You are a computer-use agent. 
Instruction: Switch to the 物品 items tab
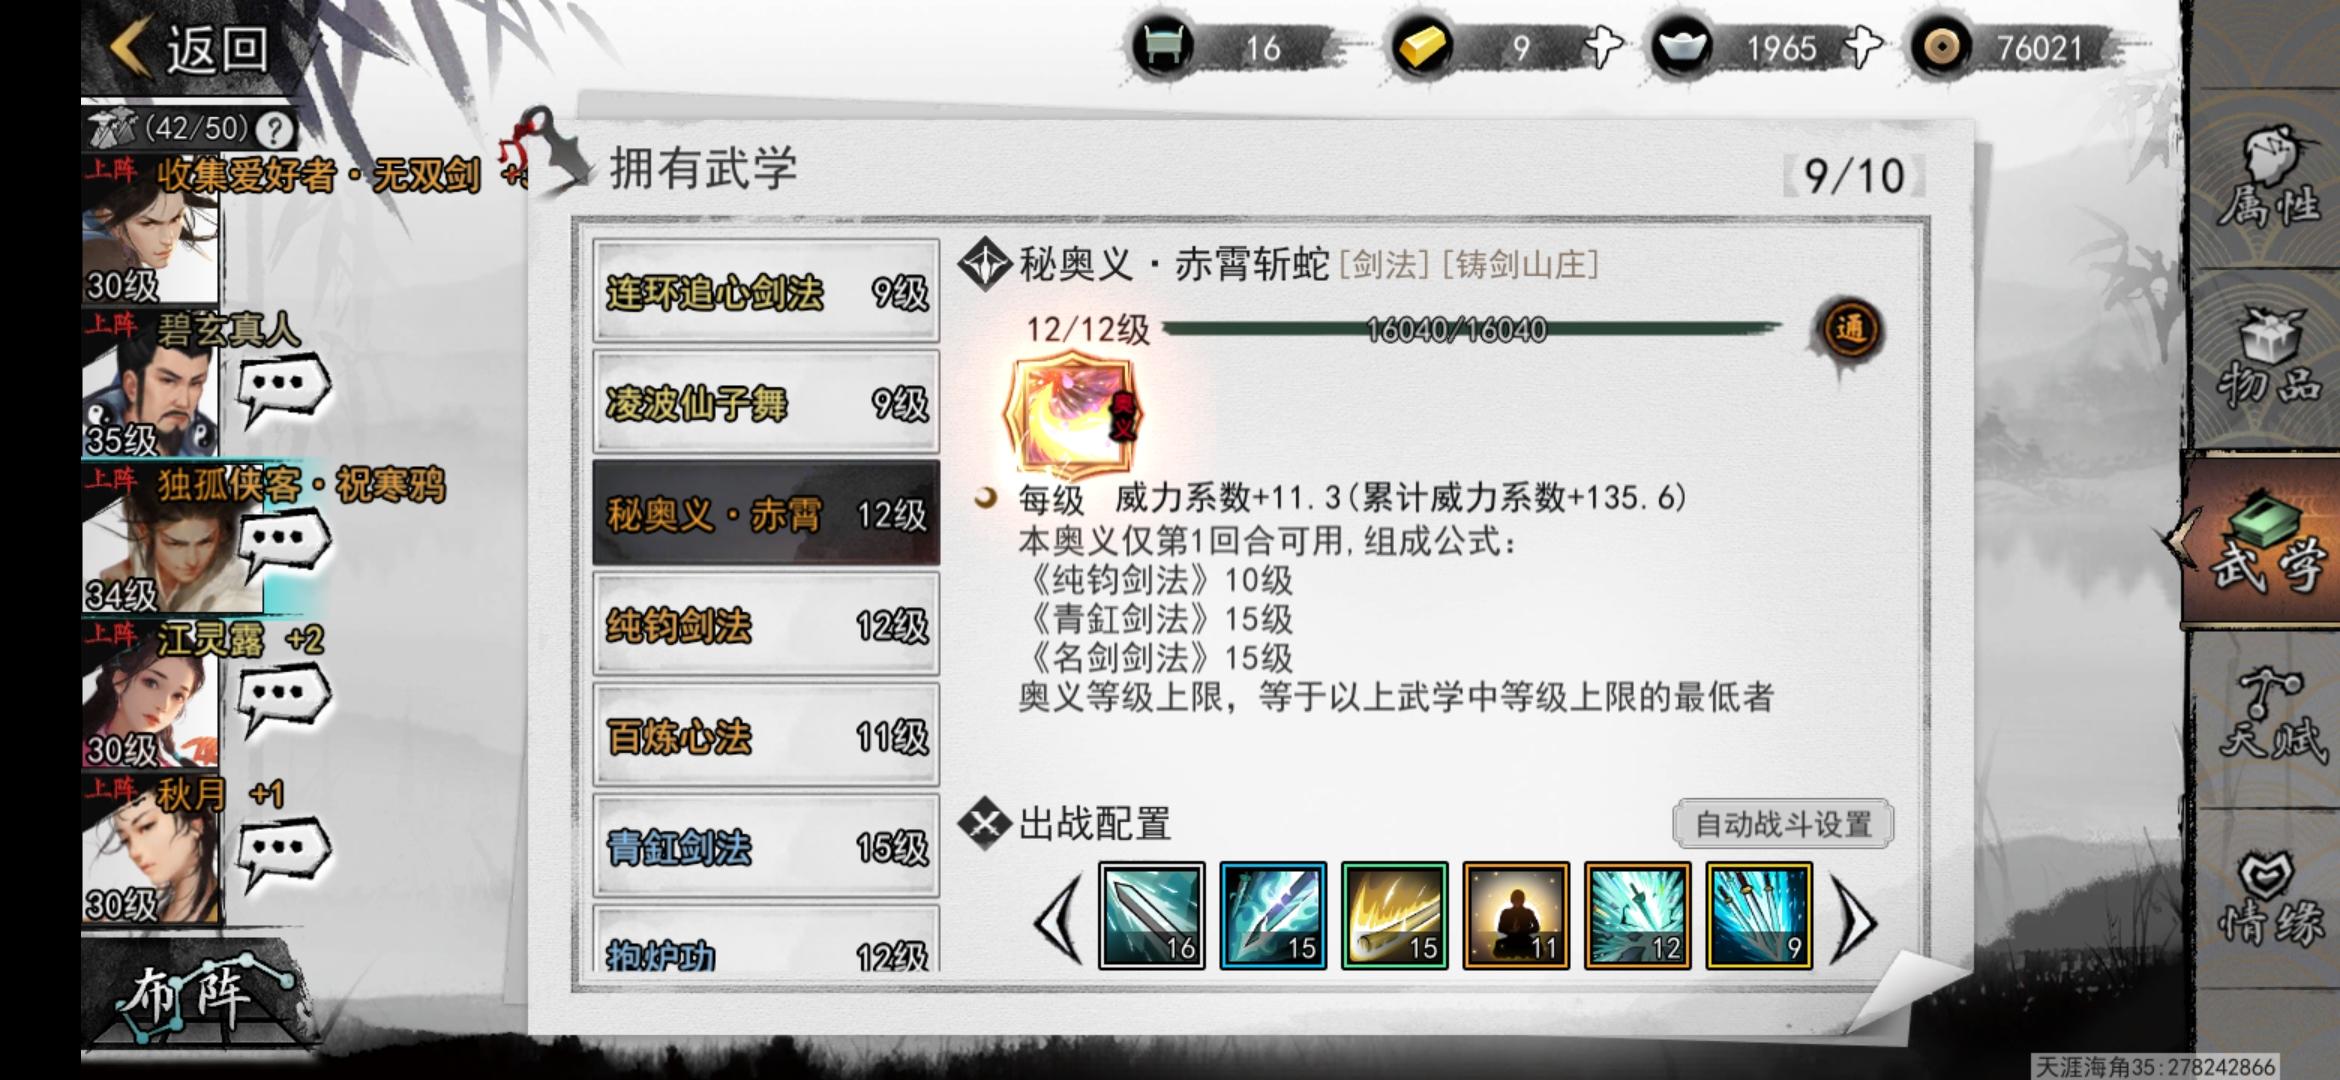pos(2267,358)
